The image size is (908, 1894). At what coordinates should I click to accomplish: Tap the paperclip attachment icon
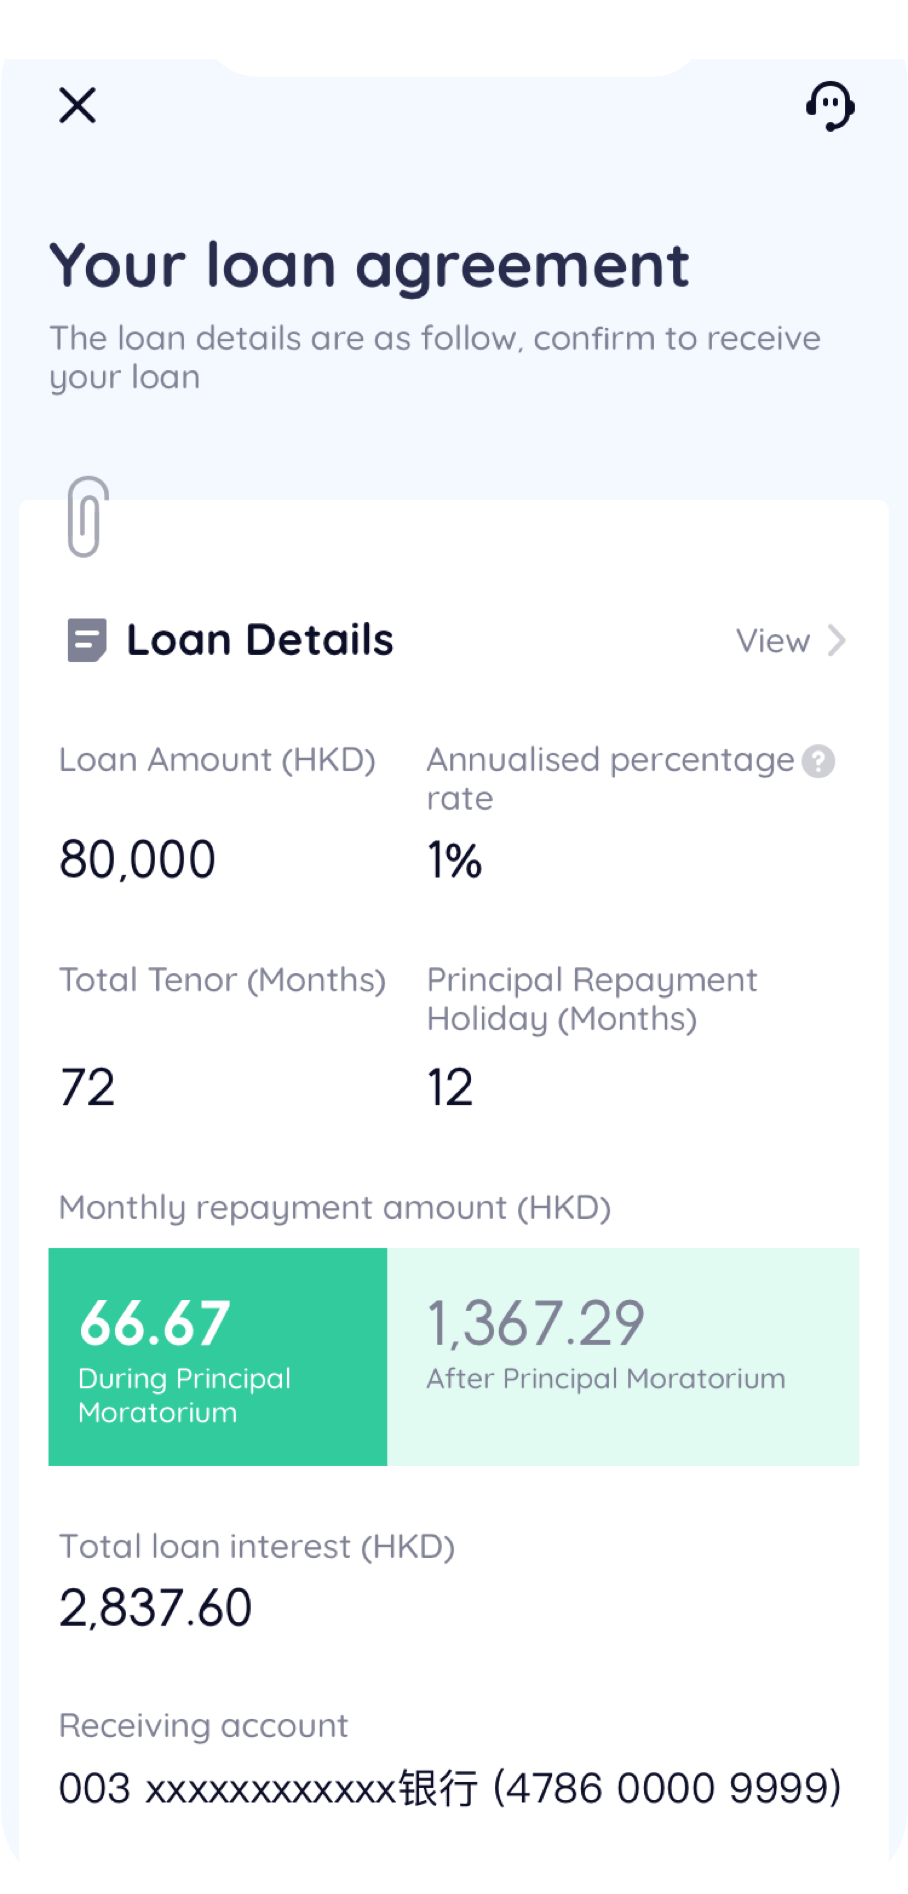[x=88, y=516]
